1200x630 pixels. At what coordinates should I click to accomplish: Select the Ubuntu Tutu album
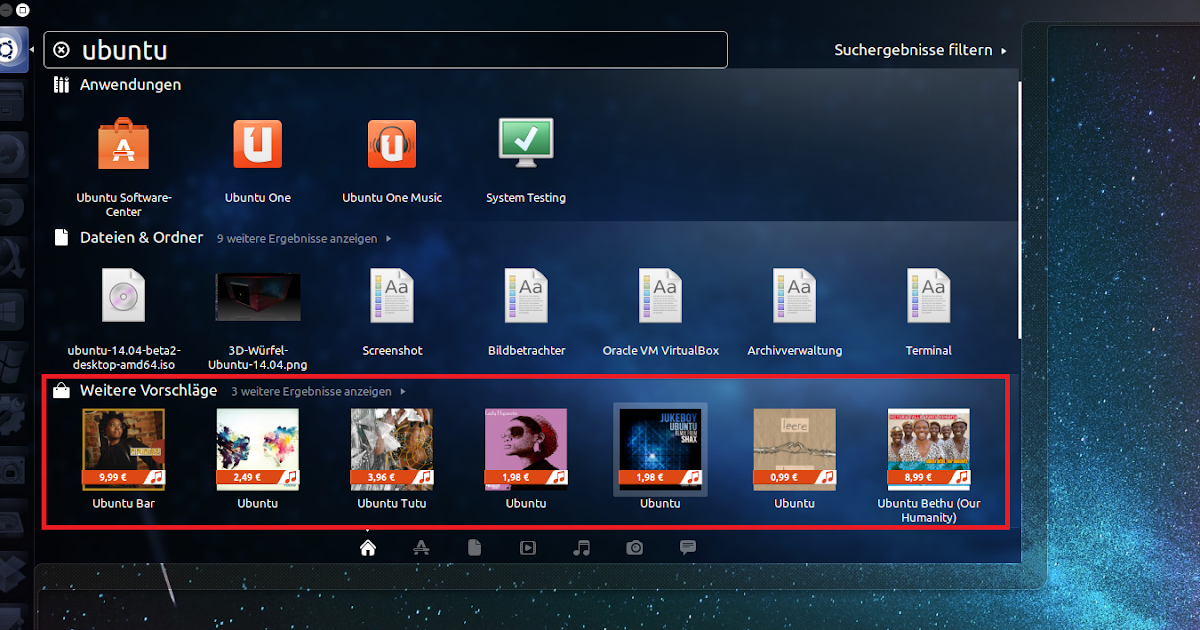(x=392, y=458)
